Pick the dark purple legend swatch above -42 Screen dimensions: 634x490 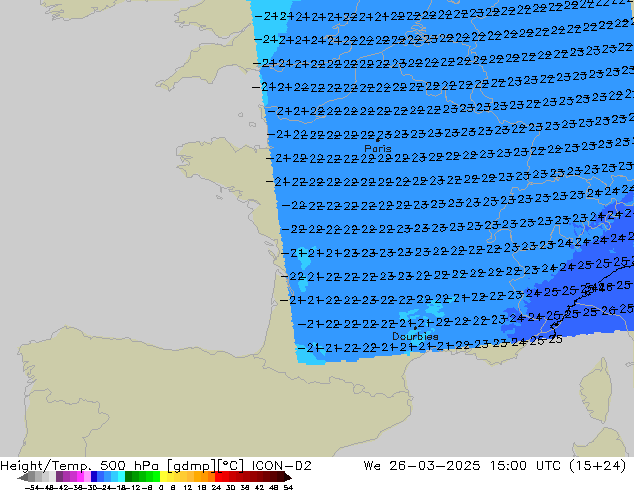pos(59,477)
